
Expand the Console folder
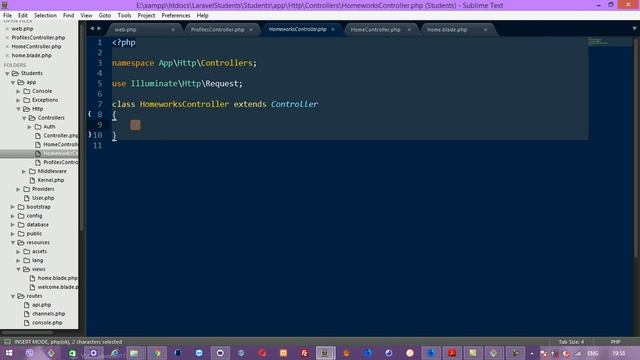(x=18, y=91)
